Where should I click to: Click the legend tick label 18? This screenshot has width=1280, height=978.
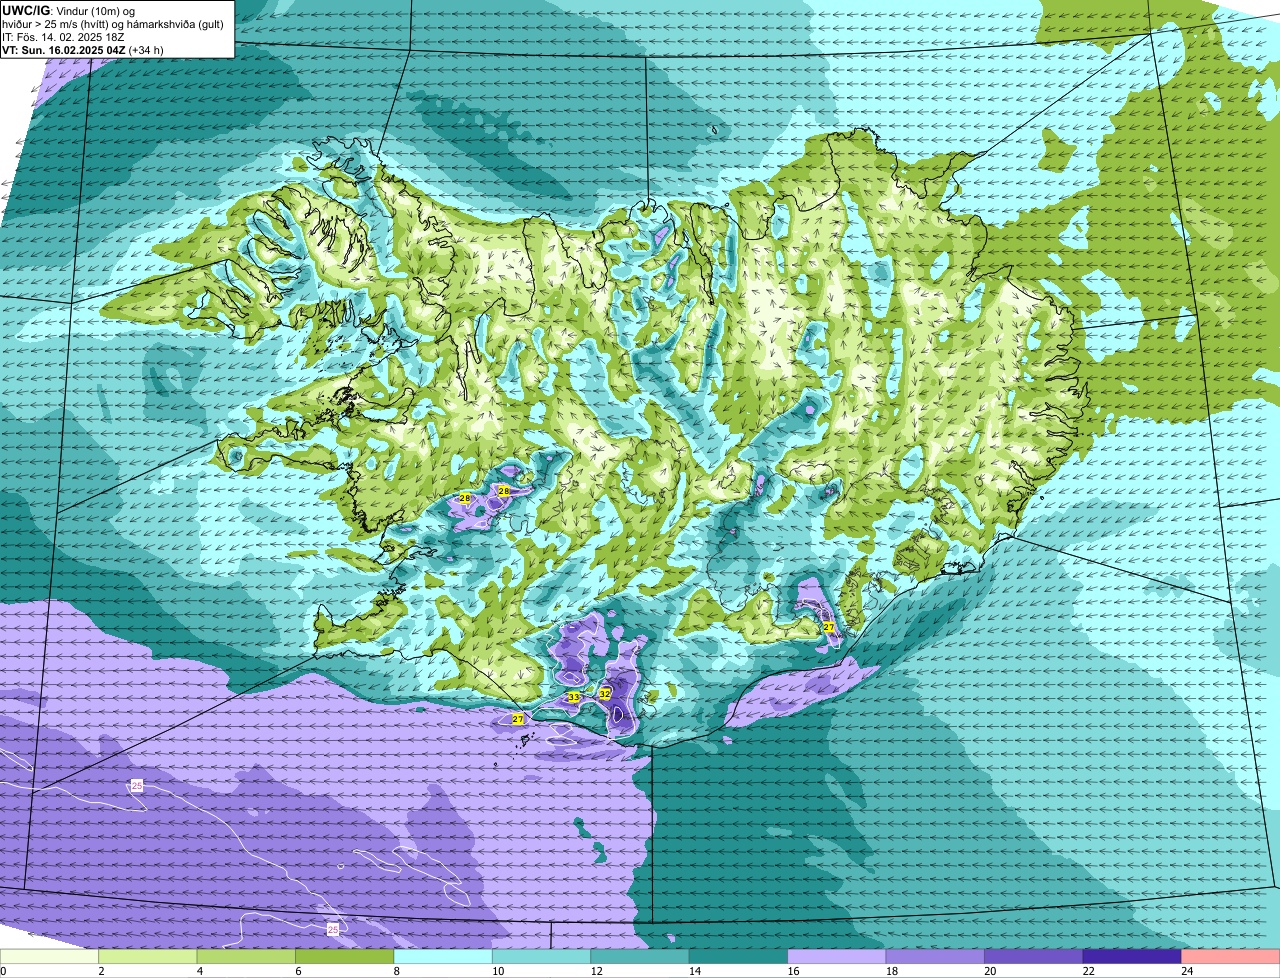[x=890, y=971]
